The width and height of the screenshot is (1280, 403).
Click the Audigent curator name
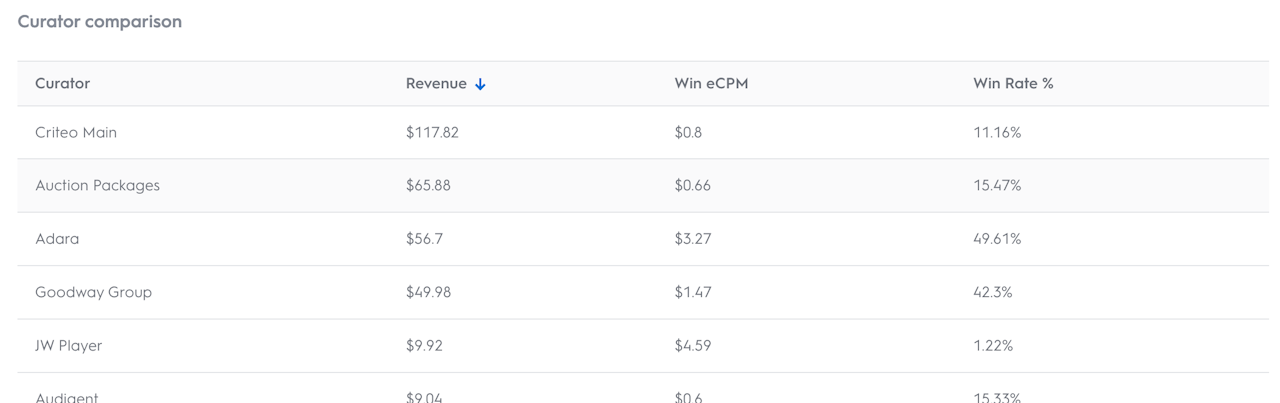click(x=66, y=397)
